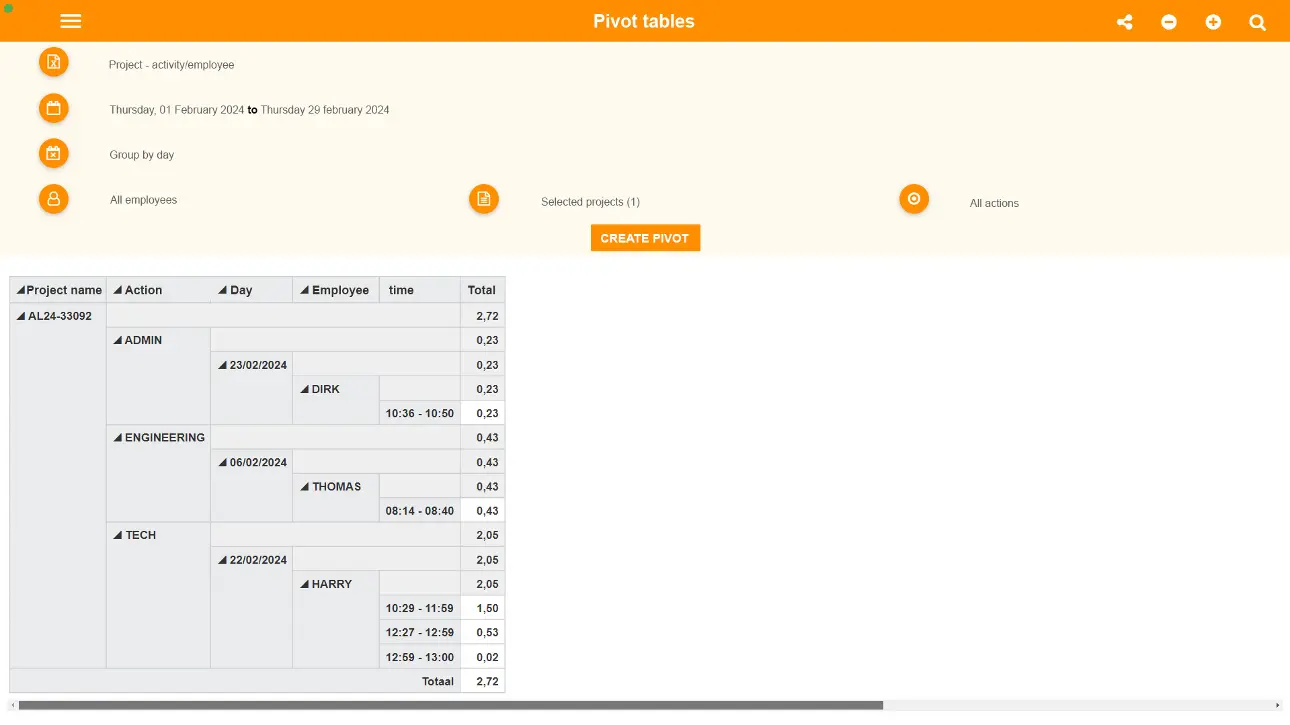Select time entry 12:27 - 12:59
The image size is (1290, 725).
(x=420, y=632)
